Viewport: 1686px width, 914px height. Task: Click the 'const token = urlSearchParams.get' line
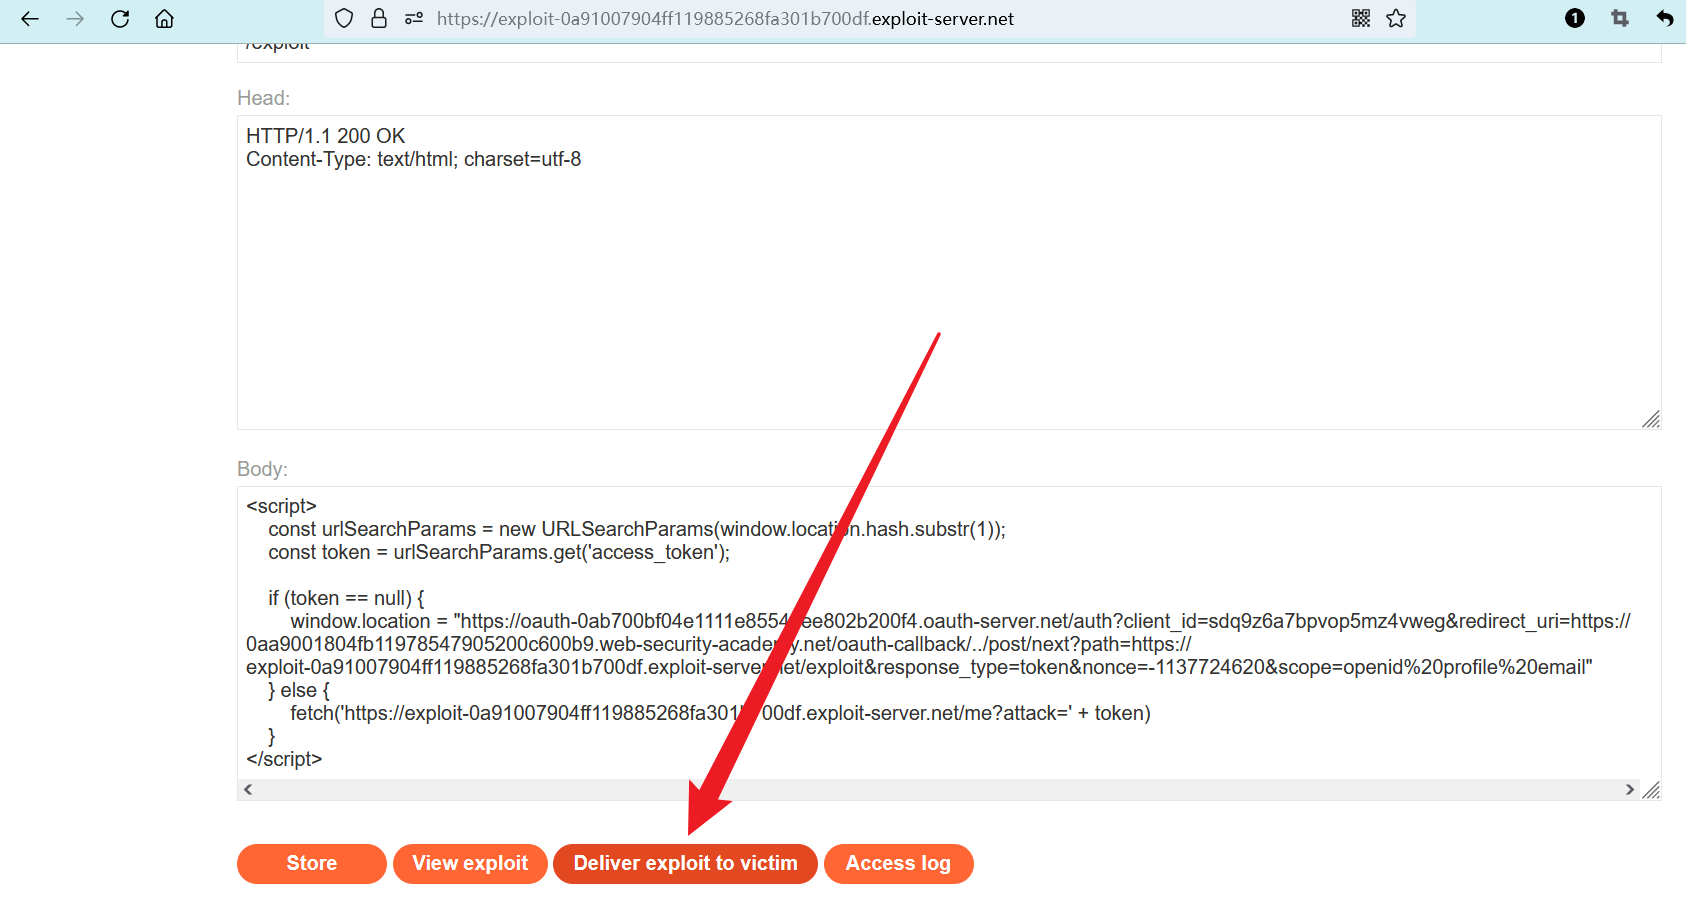tap(499, 552)
